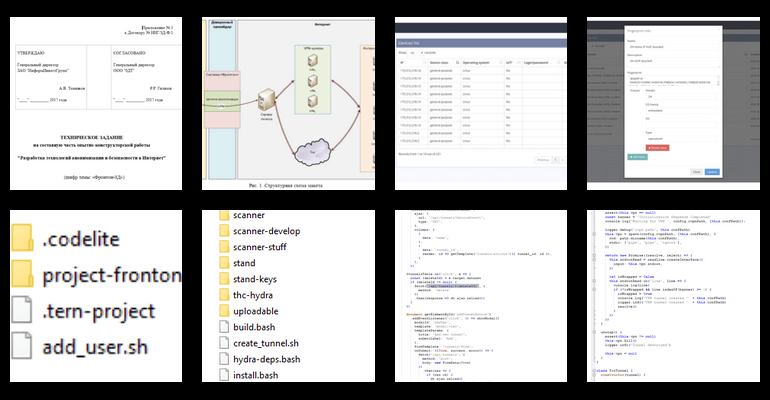This screenshot has width=770, height=400.
Task: Open the Devices list table thumbnail
Action: coord(481,104)
